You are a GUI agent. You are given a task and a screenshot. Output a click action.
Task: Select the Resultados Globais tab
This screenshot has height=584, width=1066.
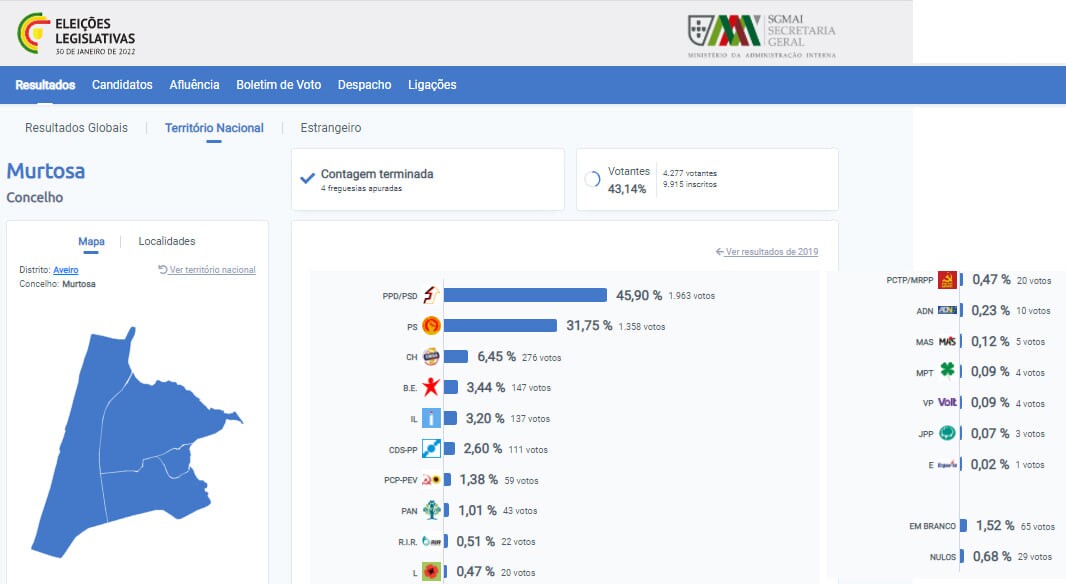tap(76, 128)
